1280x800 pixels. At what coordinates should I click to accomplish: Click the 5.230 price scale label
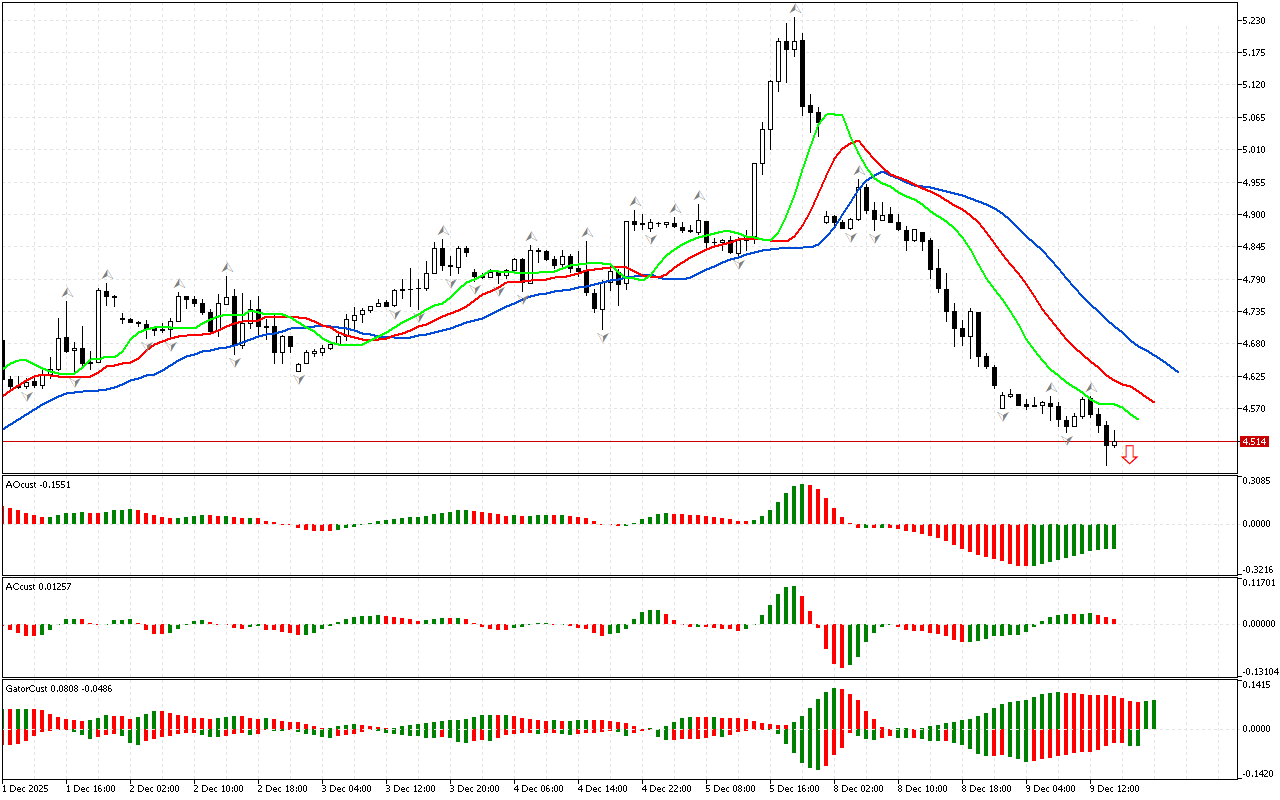click(x=1256, y=20)
